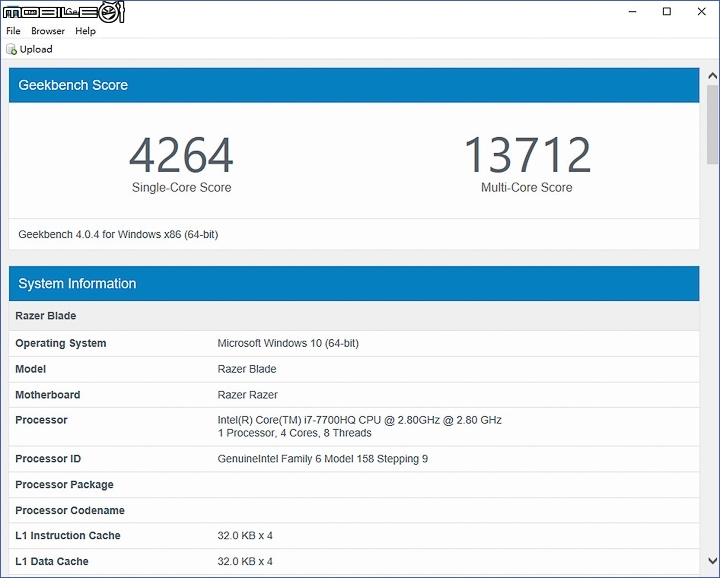Image resolution: width=720 pixels, height=578 pixels.
Task: Click the Intel Core i7-7700HQ processor text
Action: pos(360,420)
